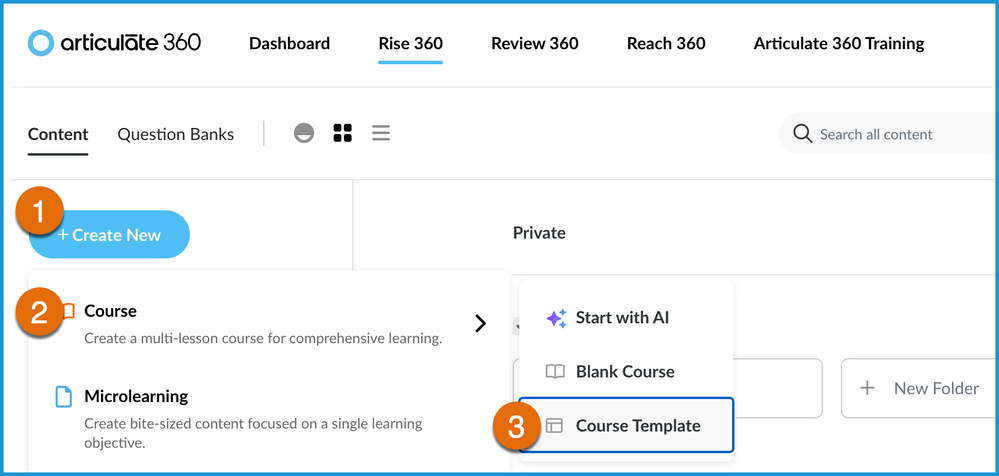Click the Microlearning page icon
The height and width of the screenshot is (476, 999).
[x=63, y=397]
